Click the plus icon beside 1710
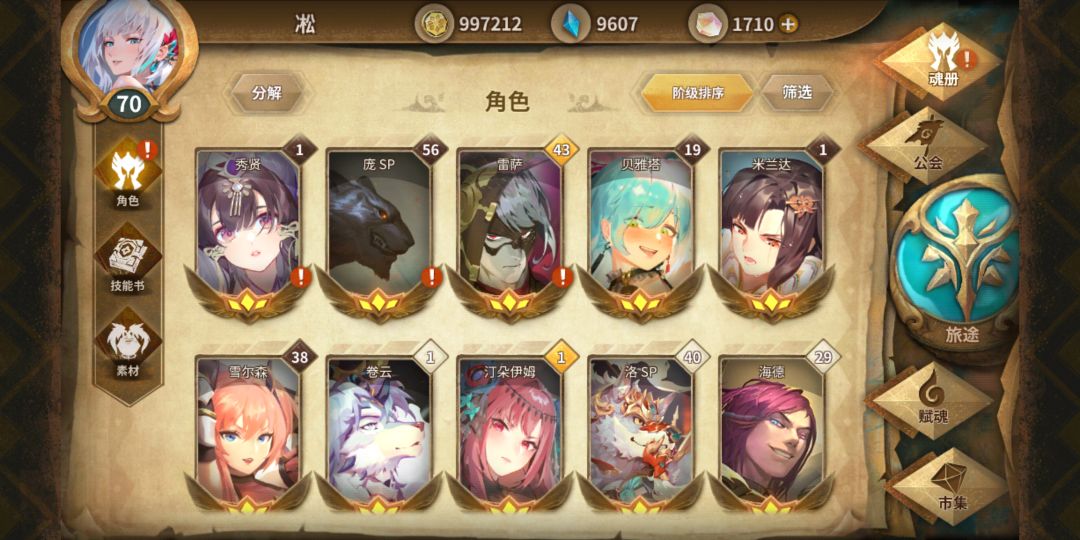Viewport: 1080px width, 540px height. pos(789,25)
